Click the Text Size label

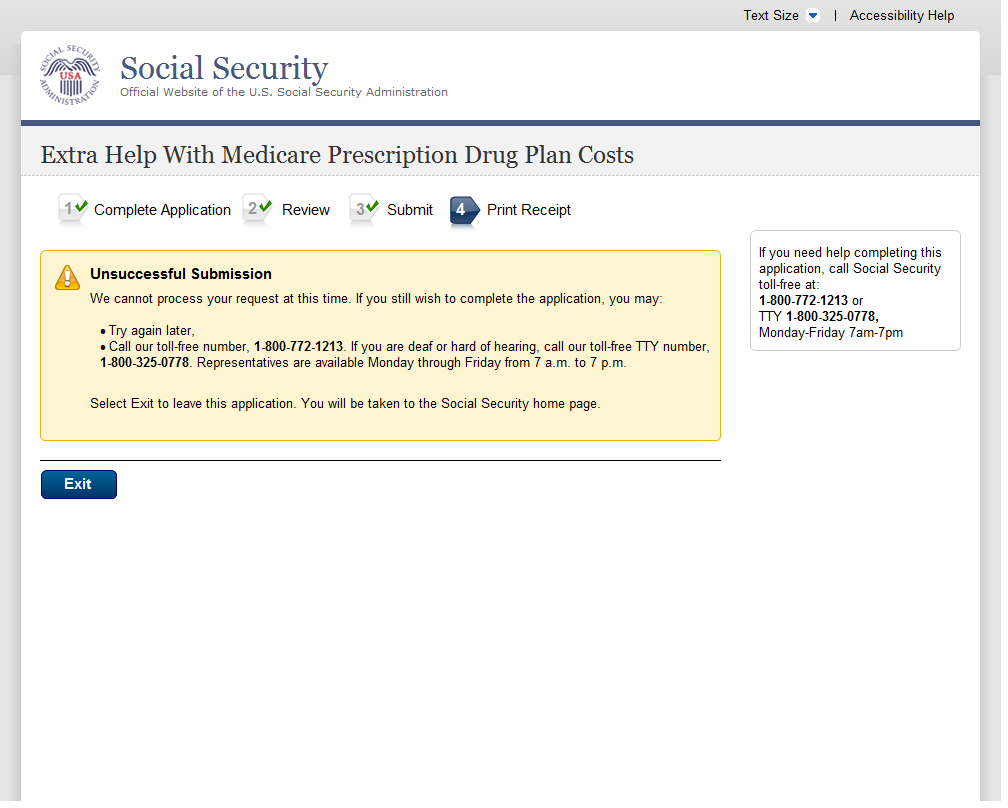(770, 16)
